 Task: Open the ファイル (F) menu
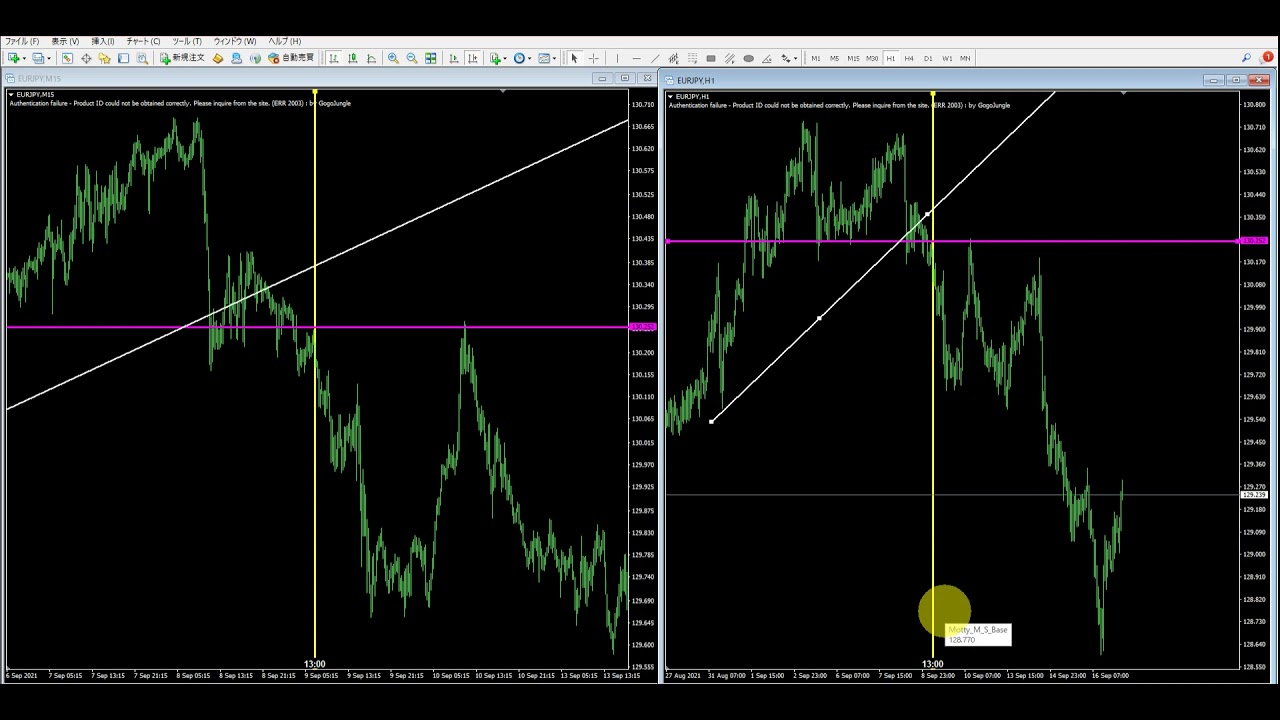(22, 41)
